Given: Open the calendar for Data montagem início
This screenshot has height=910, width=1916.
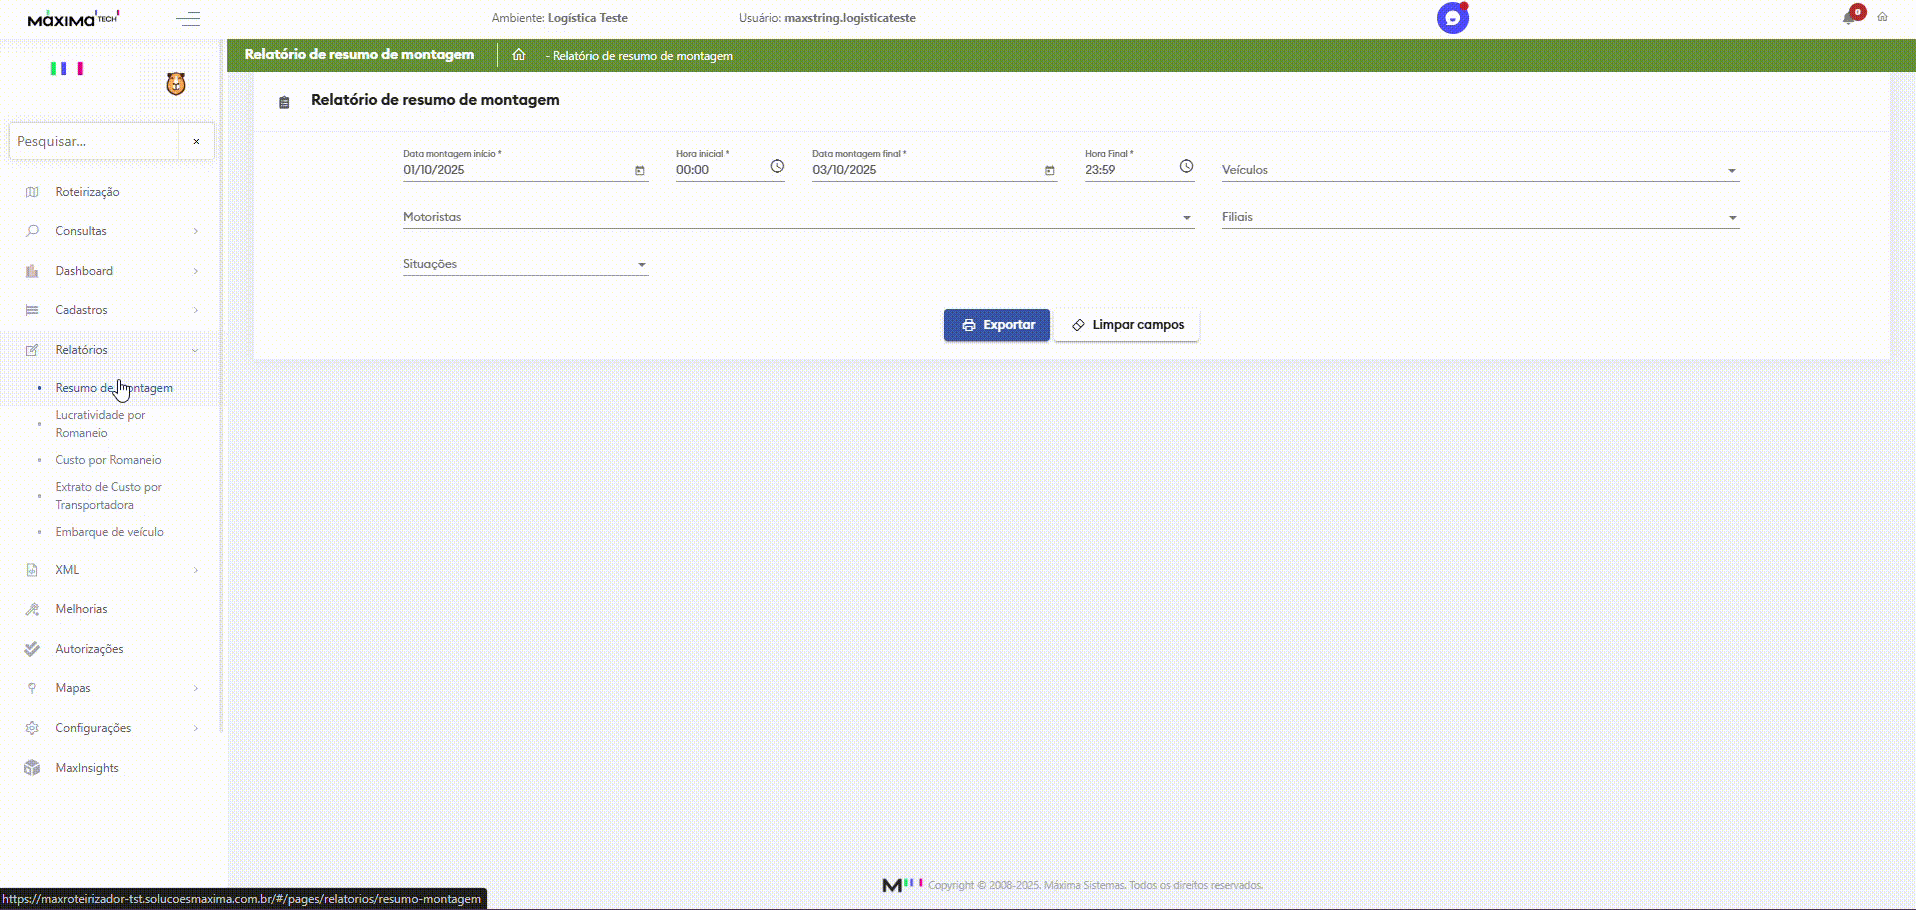Looking at the screenshot, I should [640, 171].
